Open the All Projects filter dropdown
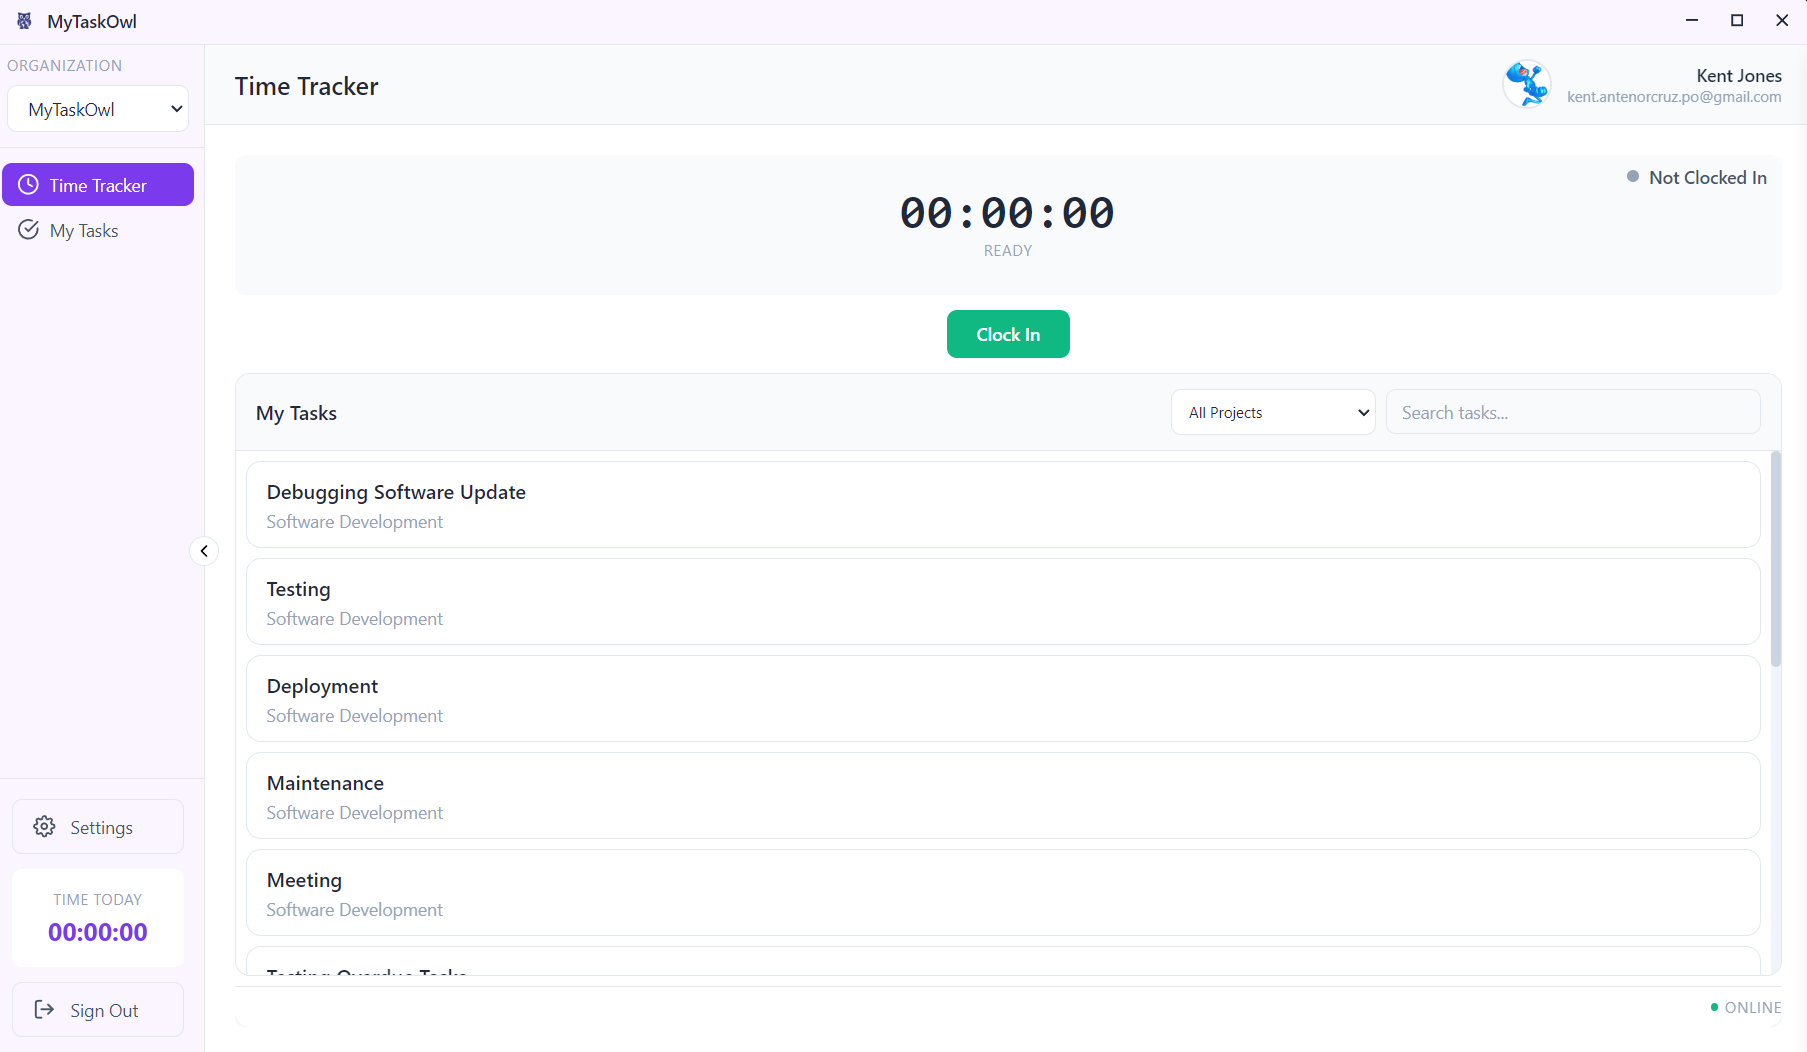Image resolution: width=1807 pixels, height=1052 pixels. click(x=1273, y=412)
